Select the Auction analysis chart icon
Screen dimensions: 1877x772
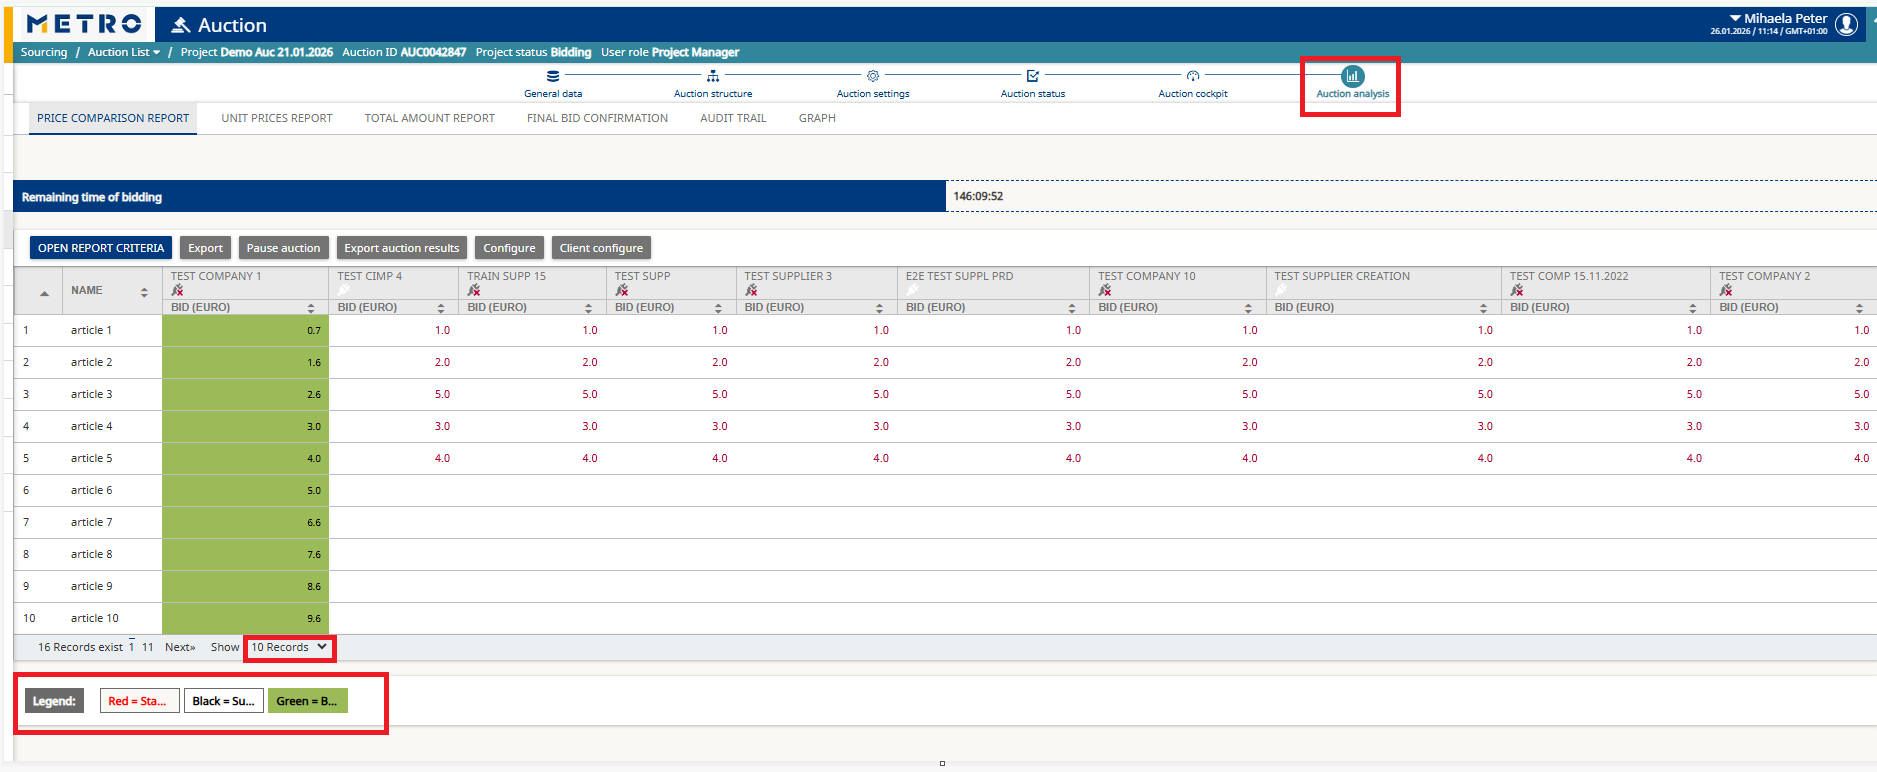click(x=1352, y=76)
